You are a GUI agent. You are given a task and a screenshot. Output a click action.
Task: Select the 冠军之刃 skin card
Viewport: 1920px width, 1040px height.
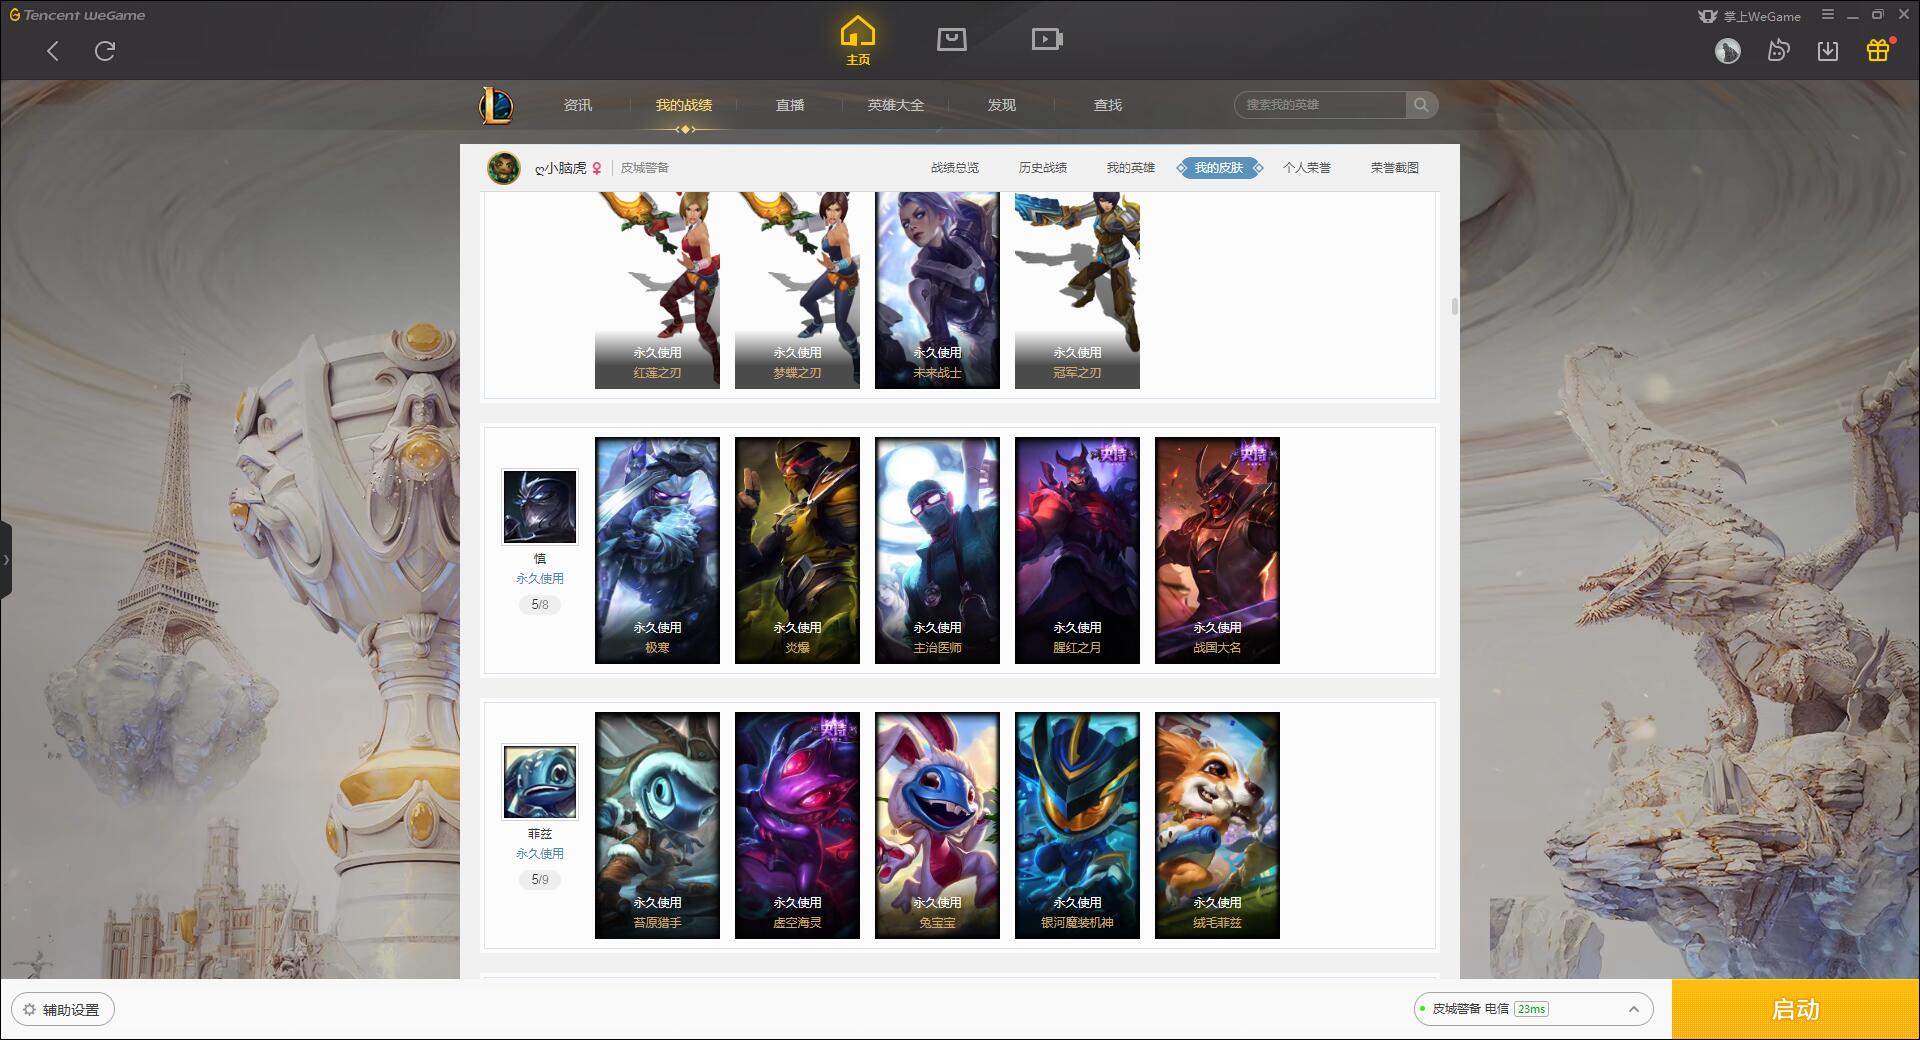(1077, 290)
